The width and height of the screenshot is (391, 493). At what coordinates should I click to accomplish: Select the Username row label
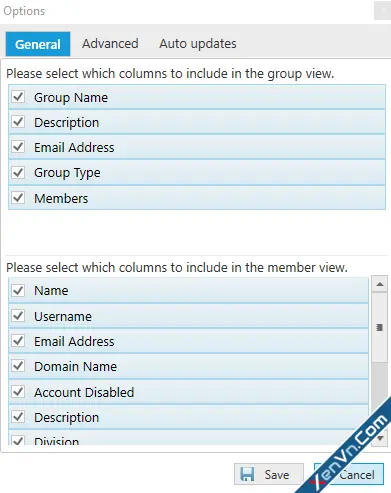point(63,316)
